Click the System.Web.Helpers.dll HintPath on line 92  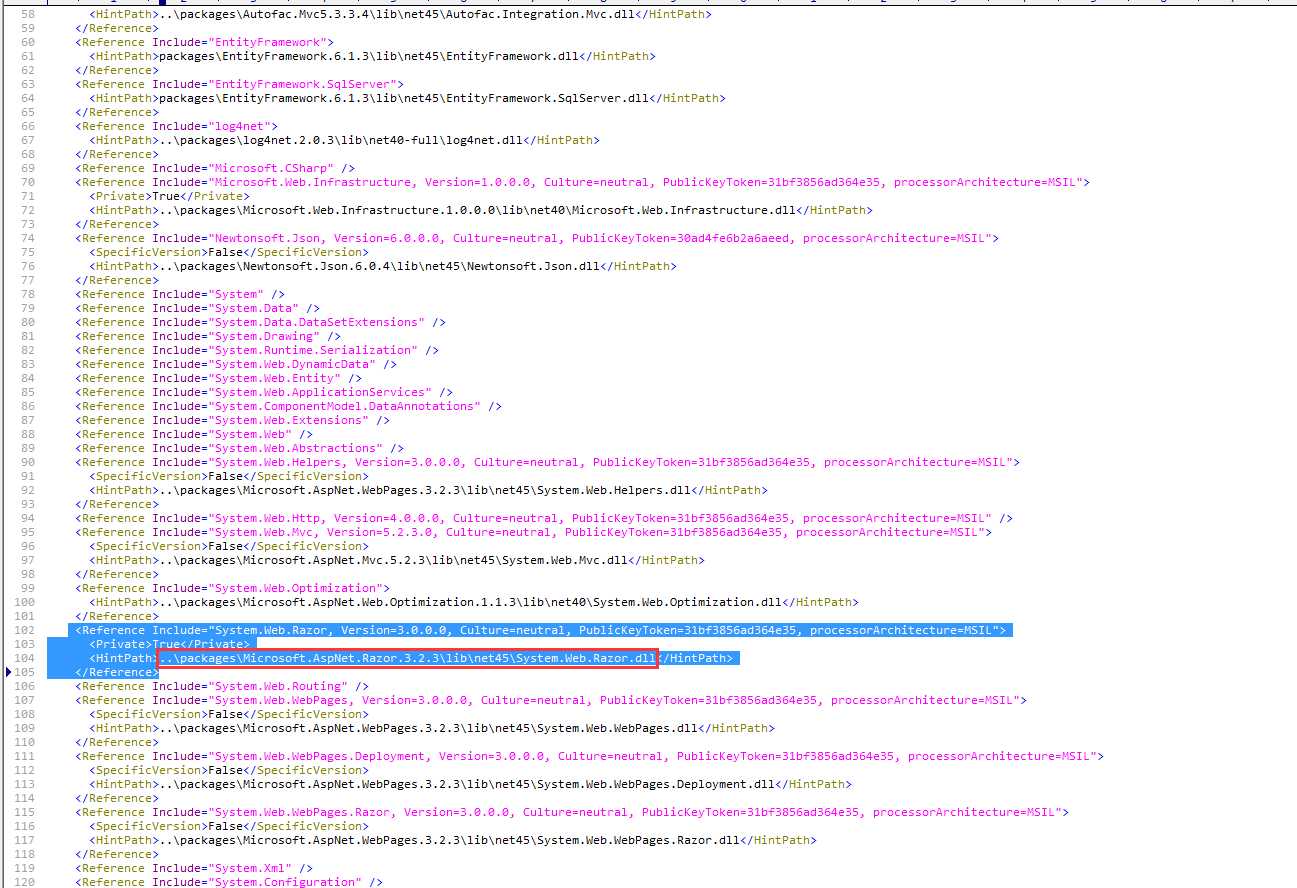(x=428, y=490)
